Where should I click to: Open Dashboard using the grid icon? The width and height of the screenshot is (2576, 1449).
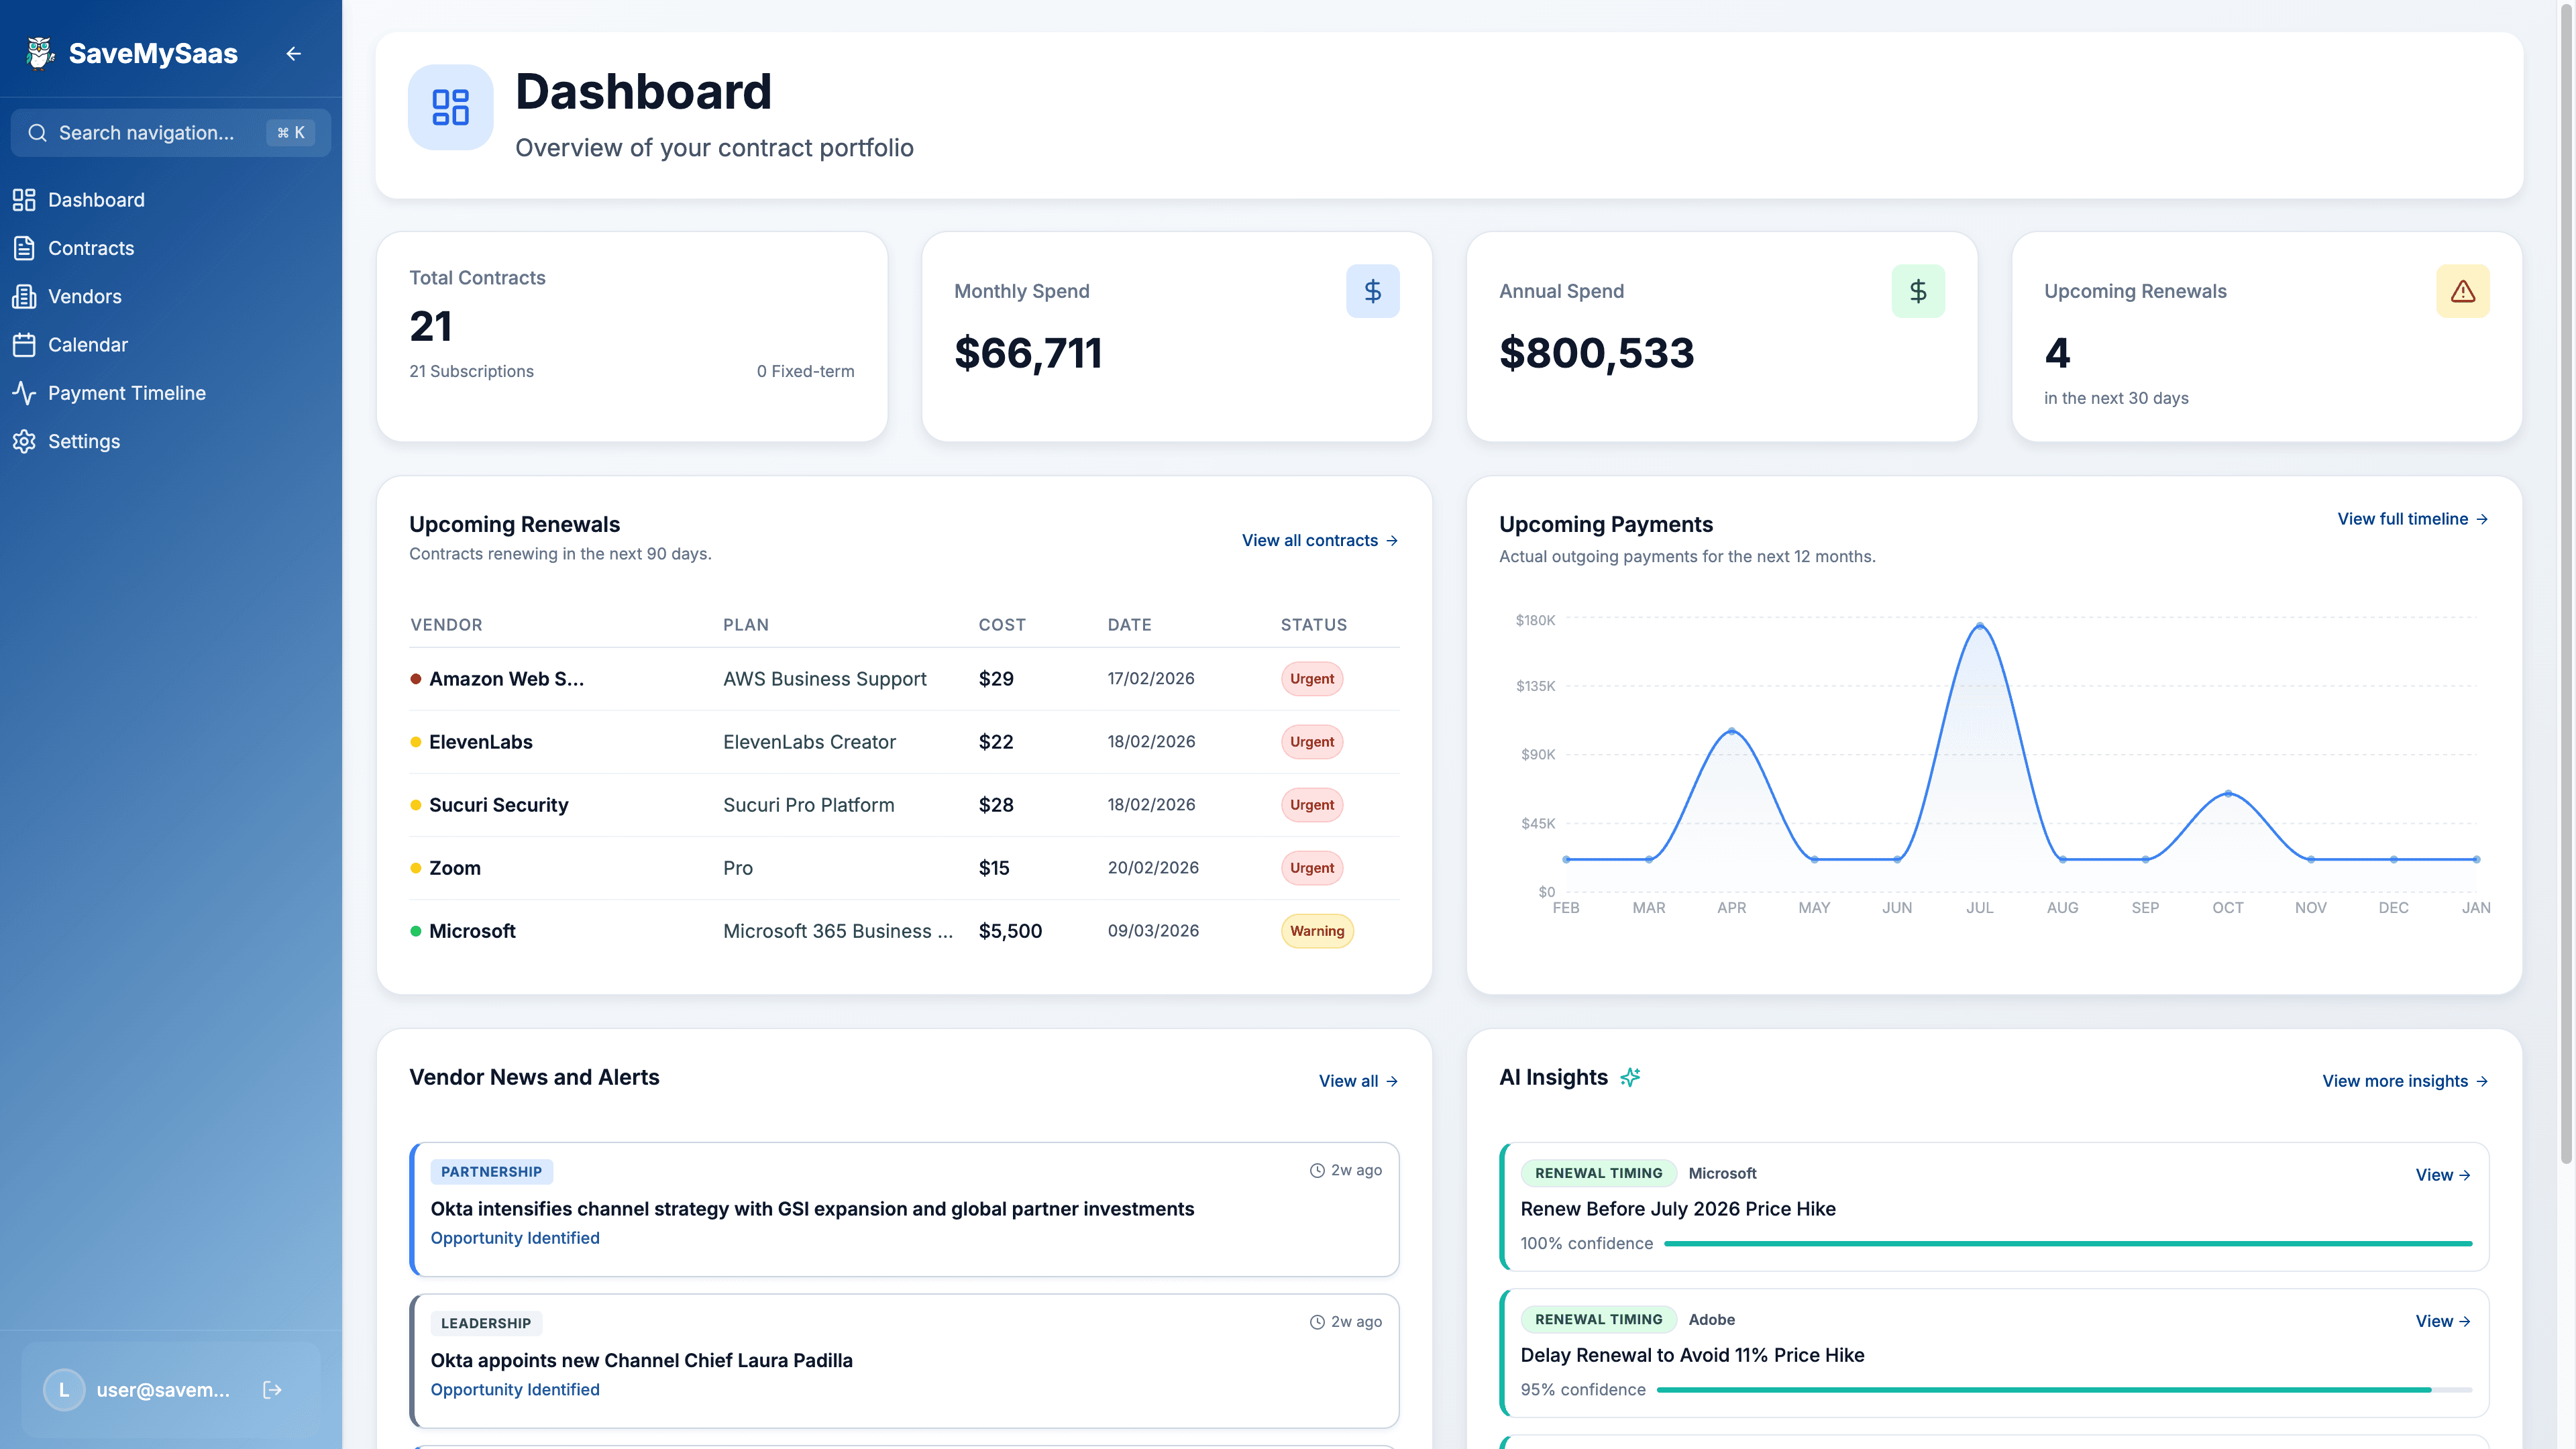[x=24, y=199]
